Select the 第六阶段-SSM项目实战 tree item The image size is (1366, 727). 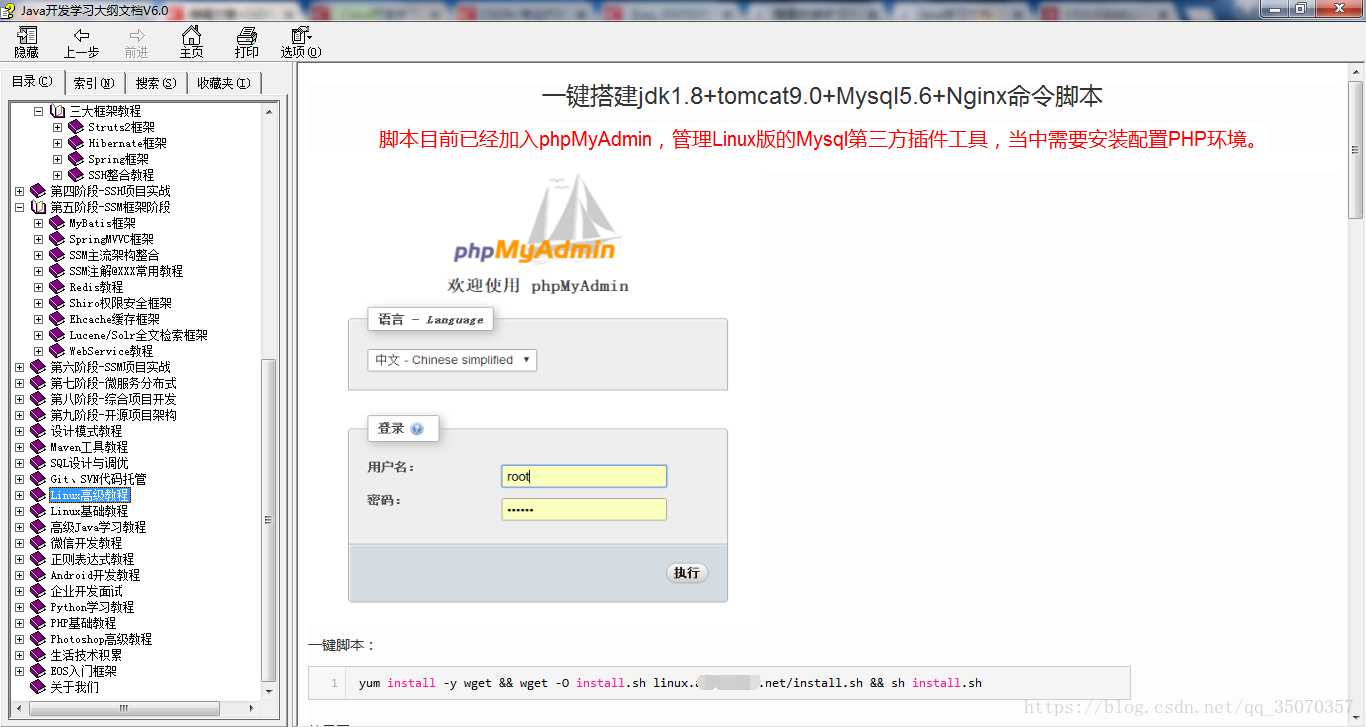click(x=111, y=367)
